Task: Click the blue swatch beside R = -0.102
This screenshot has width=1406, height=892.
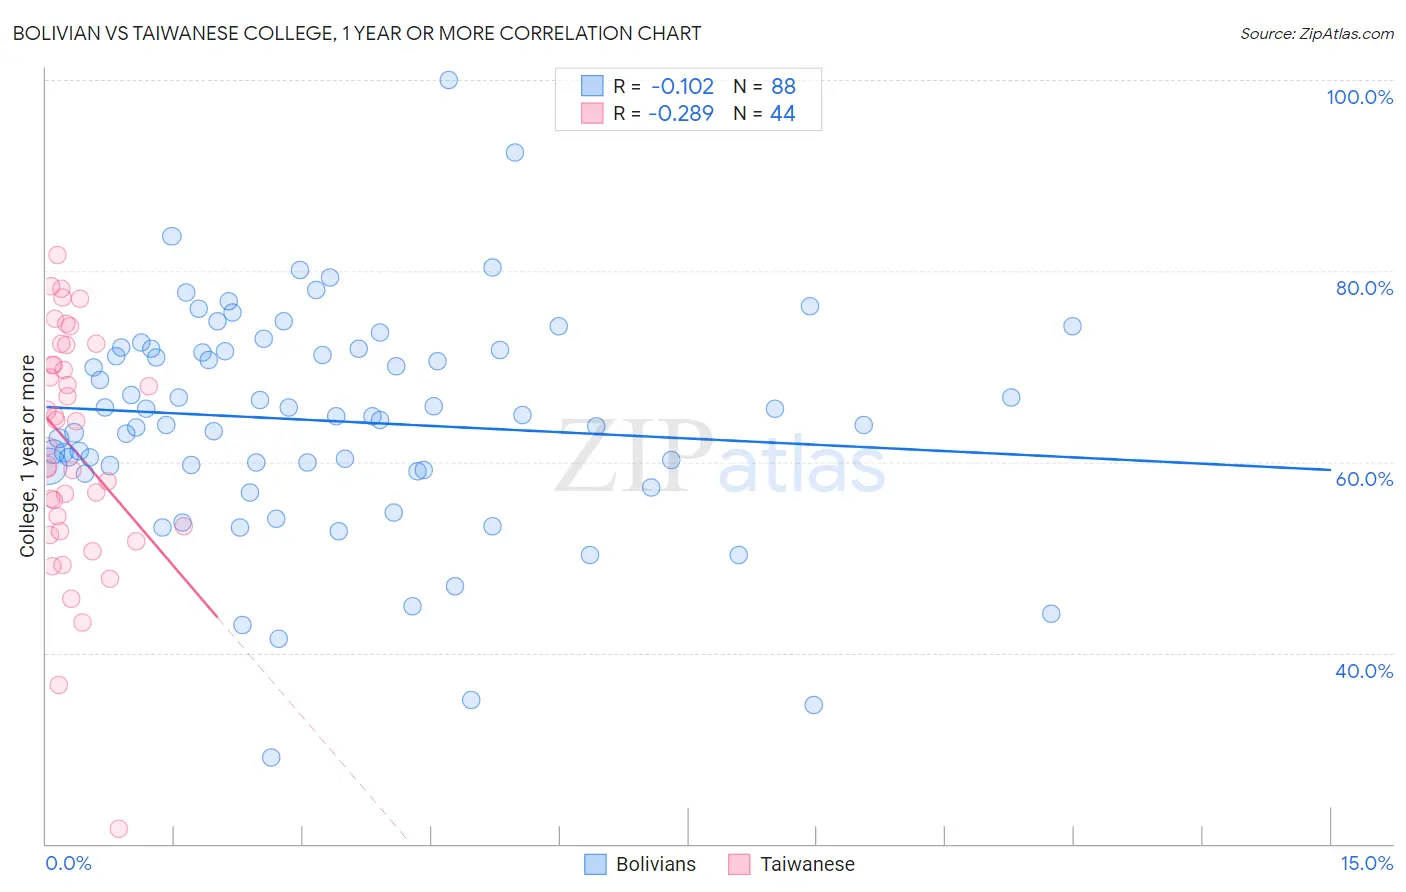Action: (x=592, y=86)
